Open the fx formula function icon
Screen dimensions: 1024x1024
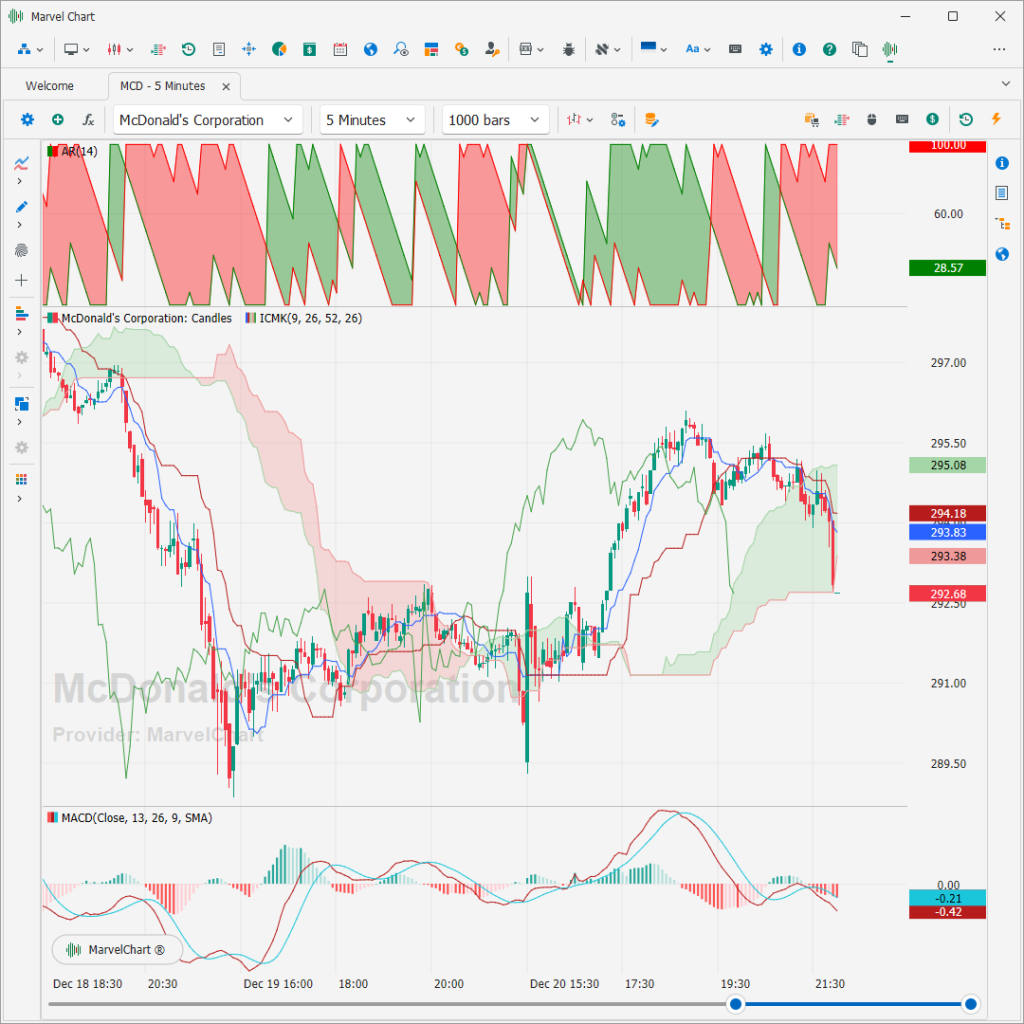[x=88, y=120]
